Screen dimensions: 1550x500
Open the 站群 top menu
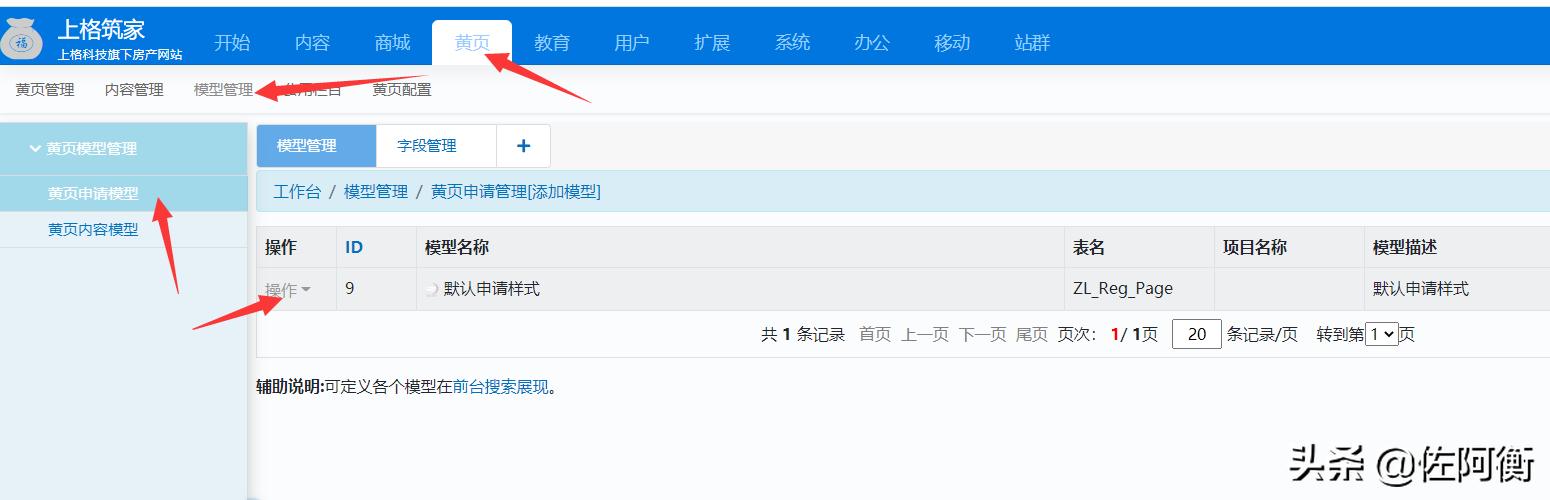tap(1032, 42)
